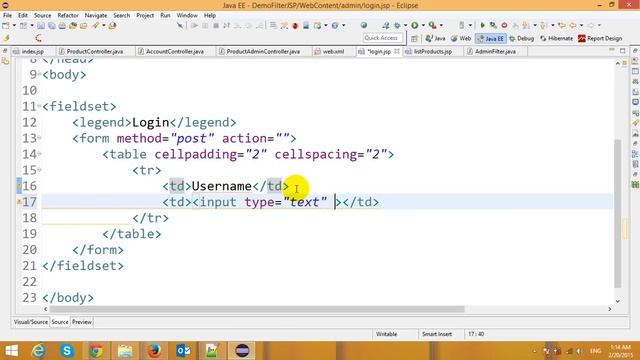
Task: Collapse the body tag fold at line 9
Action: point(39,74)
